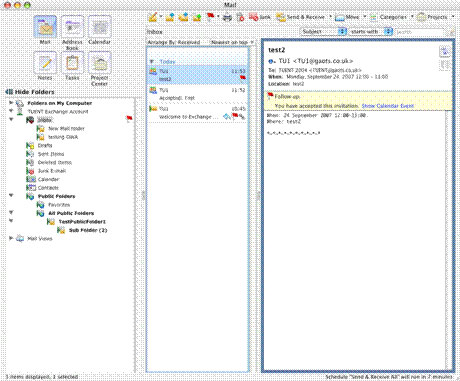Image resolution: width=460 pixels, height=381 pixels.
Task: Open the Categories dropdown arrow
Action: pos(412,16)
